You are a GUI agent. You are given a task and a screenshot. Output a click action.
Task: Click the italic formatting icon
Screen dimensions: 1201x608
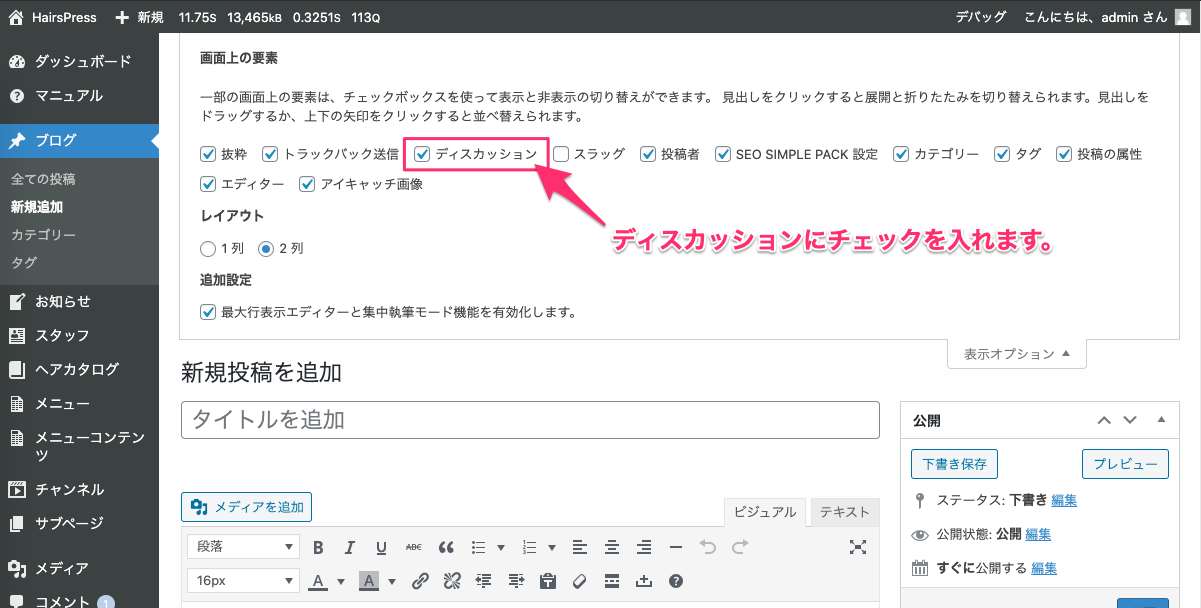(350, 547)
